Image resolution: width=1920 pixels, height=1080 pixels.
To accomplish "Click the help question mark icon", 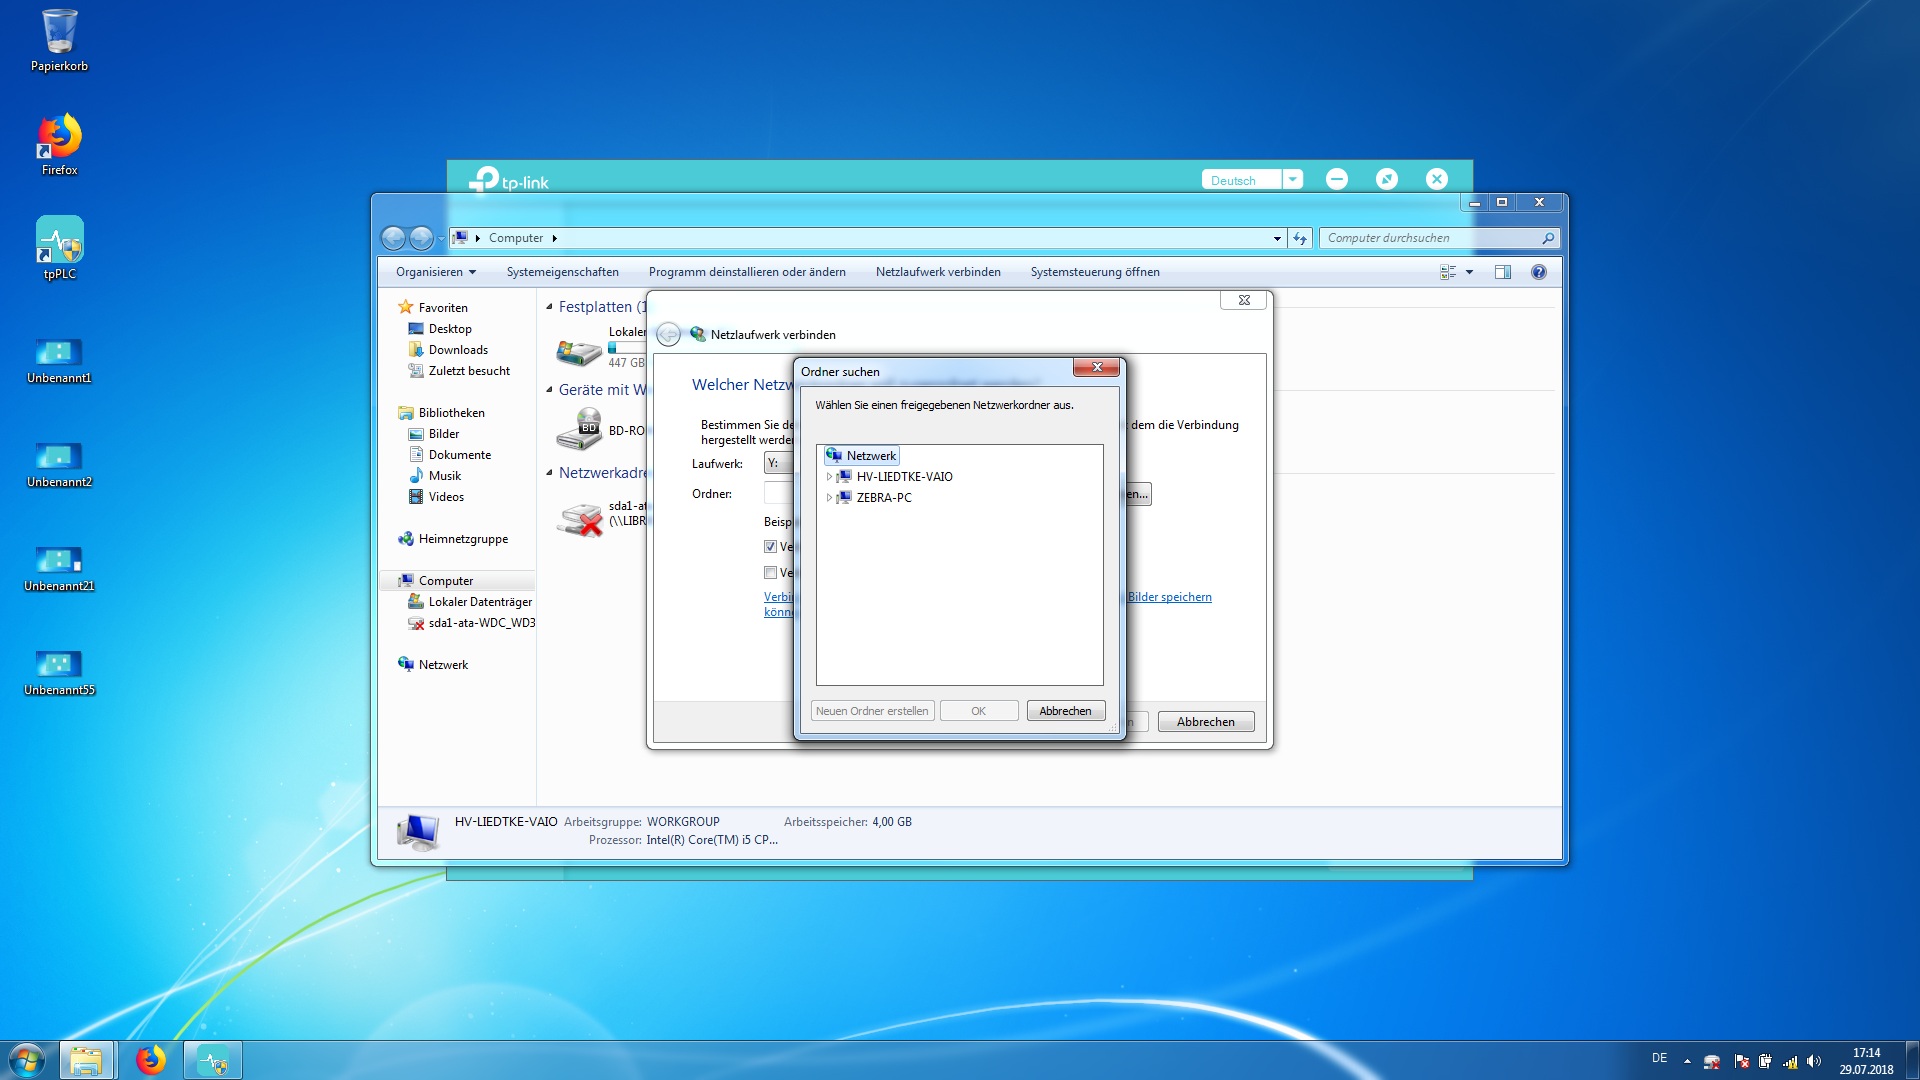I will [1538, 272].
